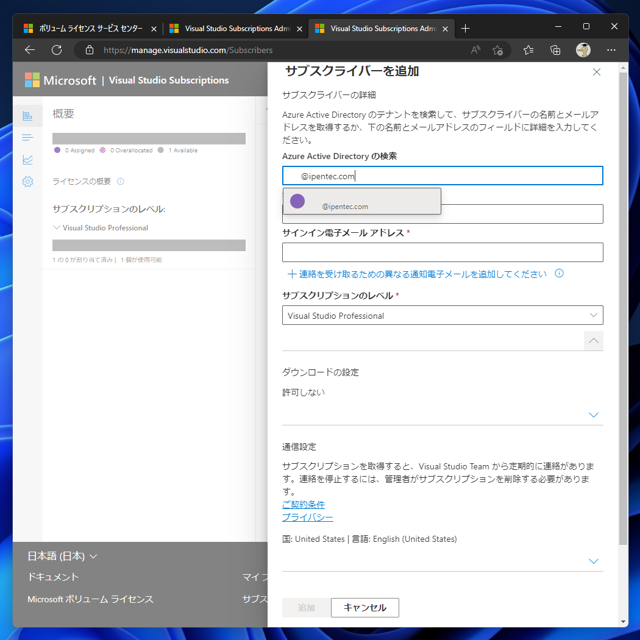The height and width of the screenshot is (640, 640).
Task: Click the 1 Available legend label
Action: (183, 150)
